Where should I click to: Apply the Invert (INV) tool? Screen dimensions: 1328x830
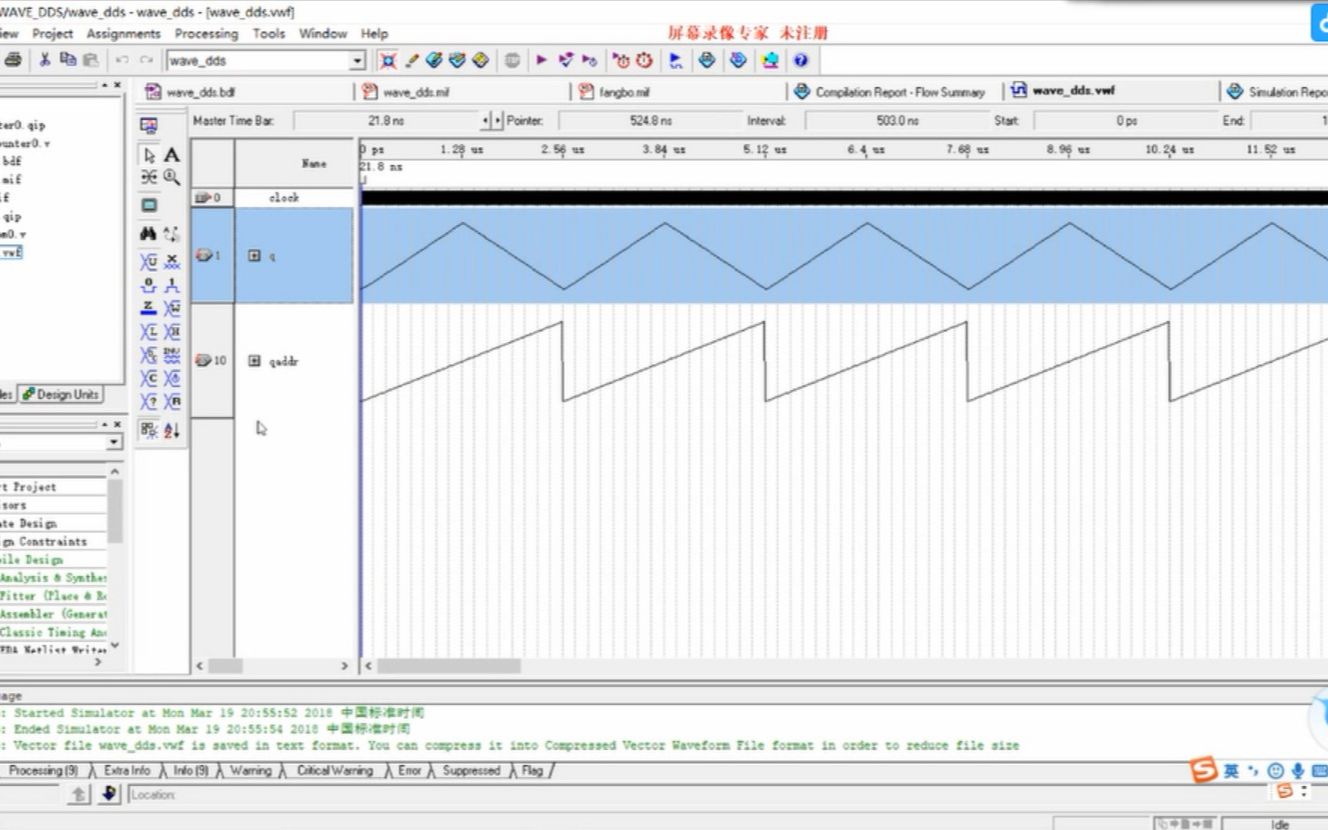[172, 355]
